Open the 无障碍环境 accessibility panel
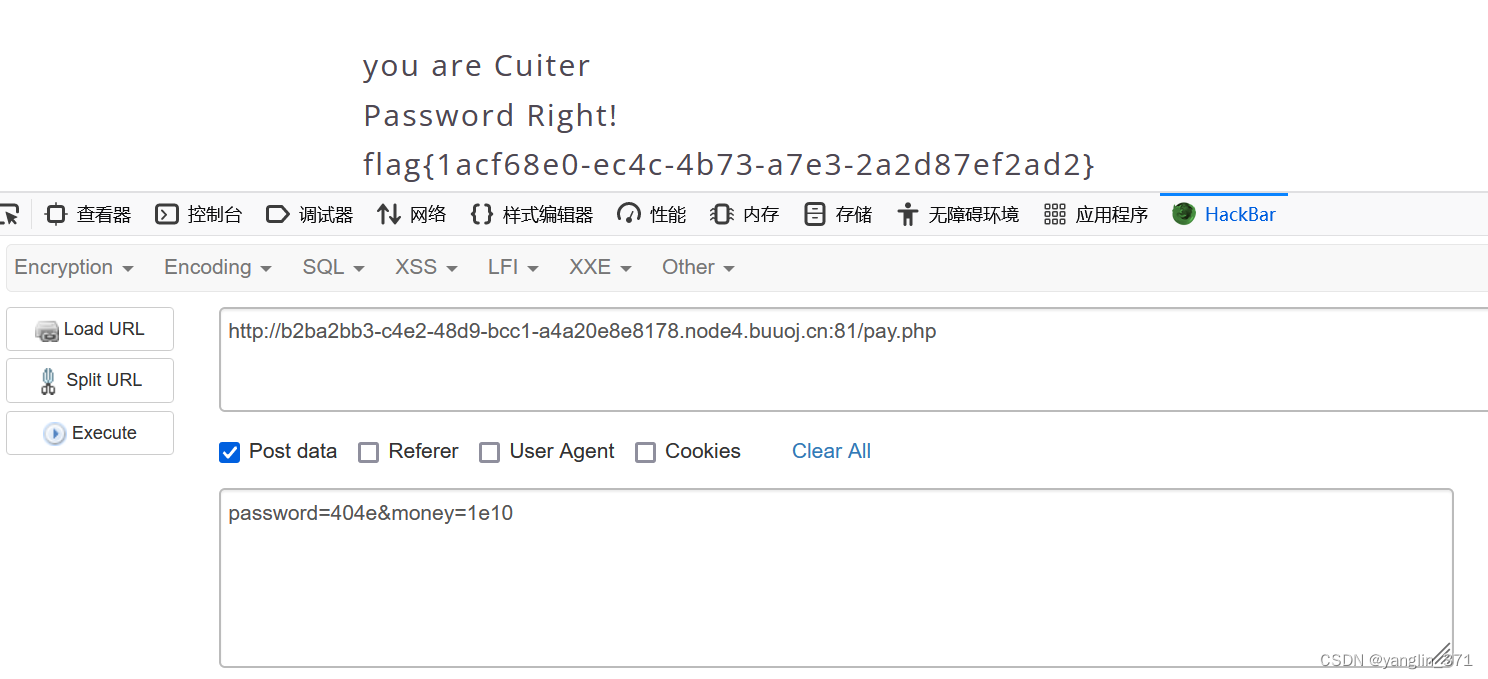Viewport: 1488px width, 679px height. [x=957, y=213]
